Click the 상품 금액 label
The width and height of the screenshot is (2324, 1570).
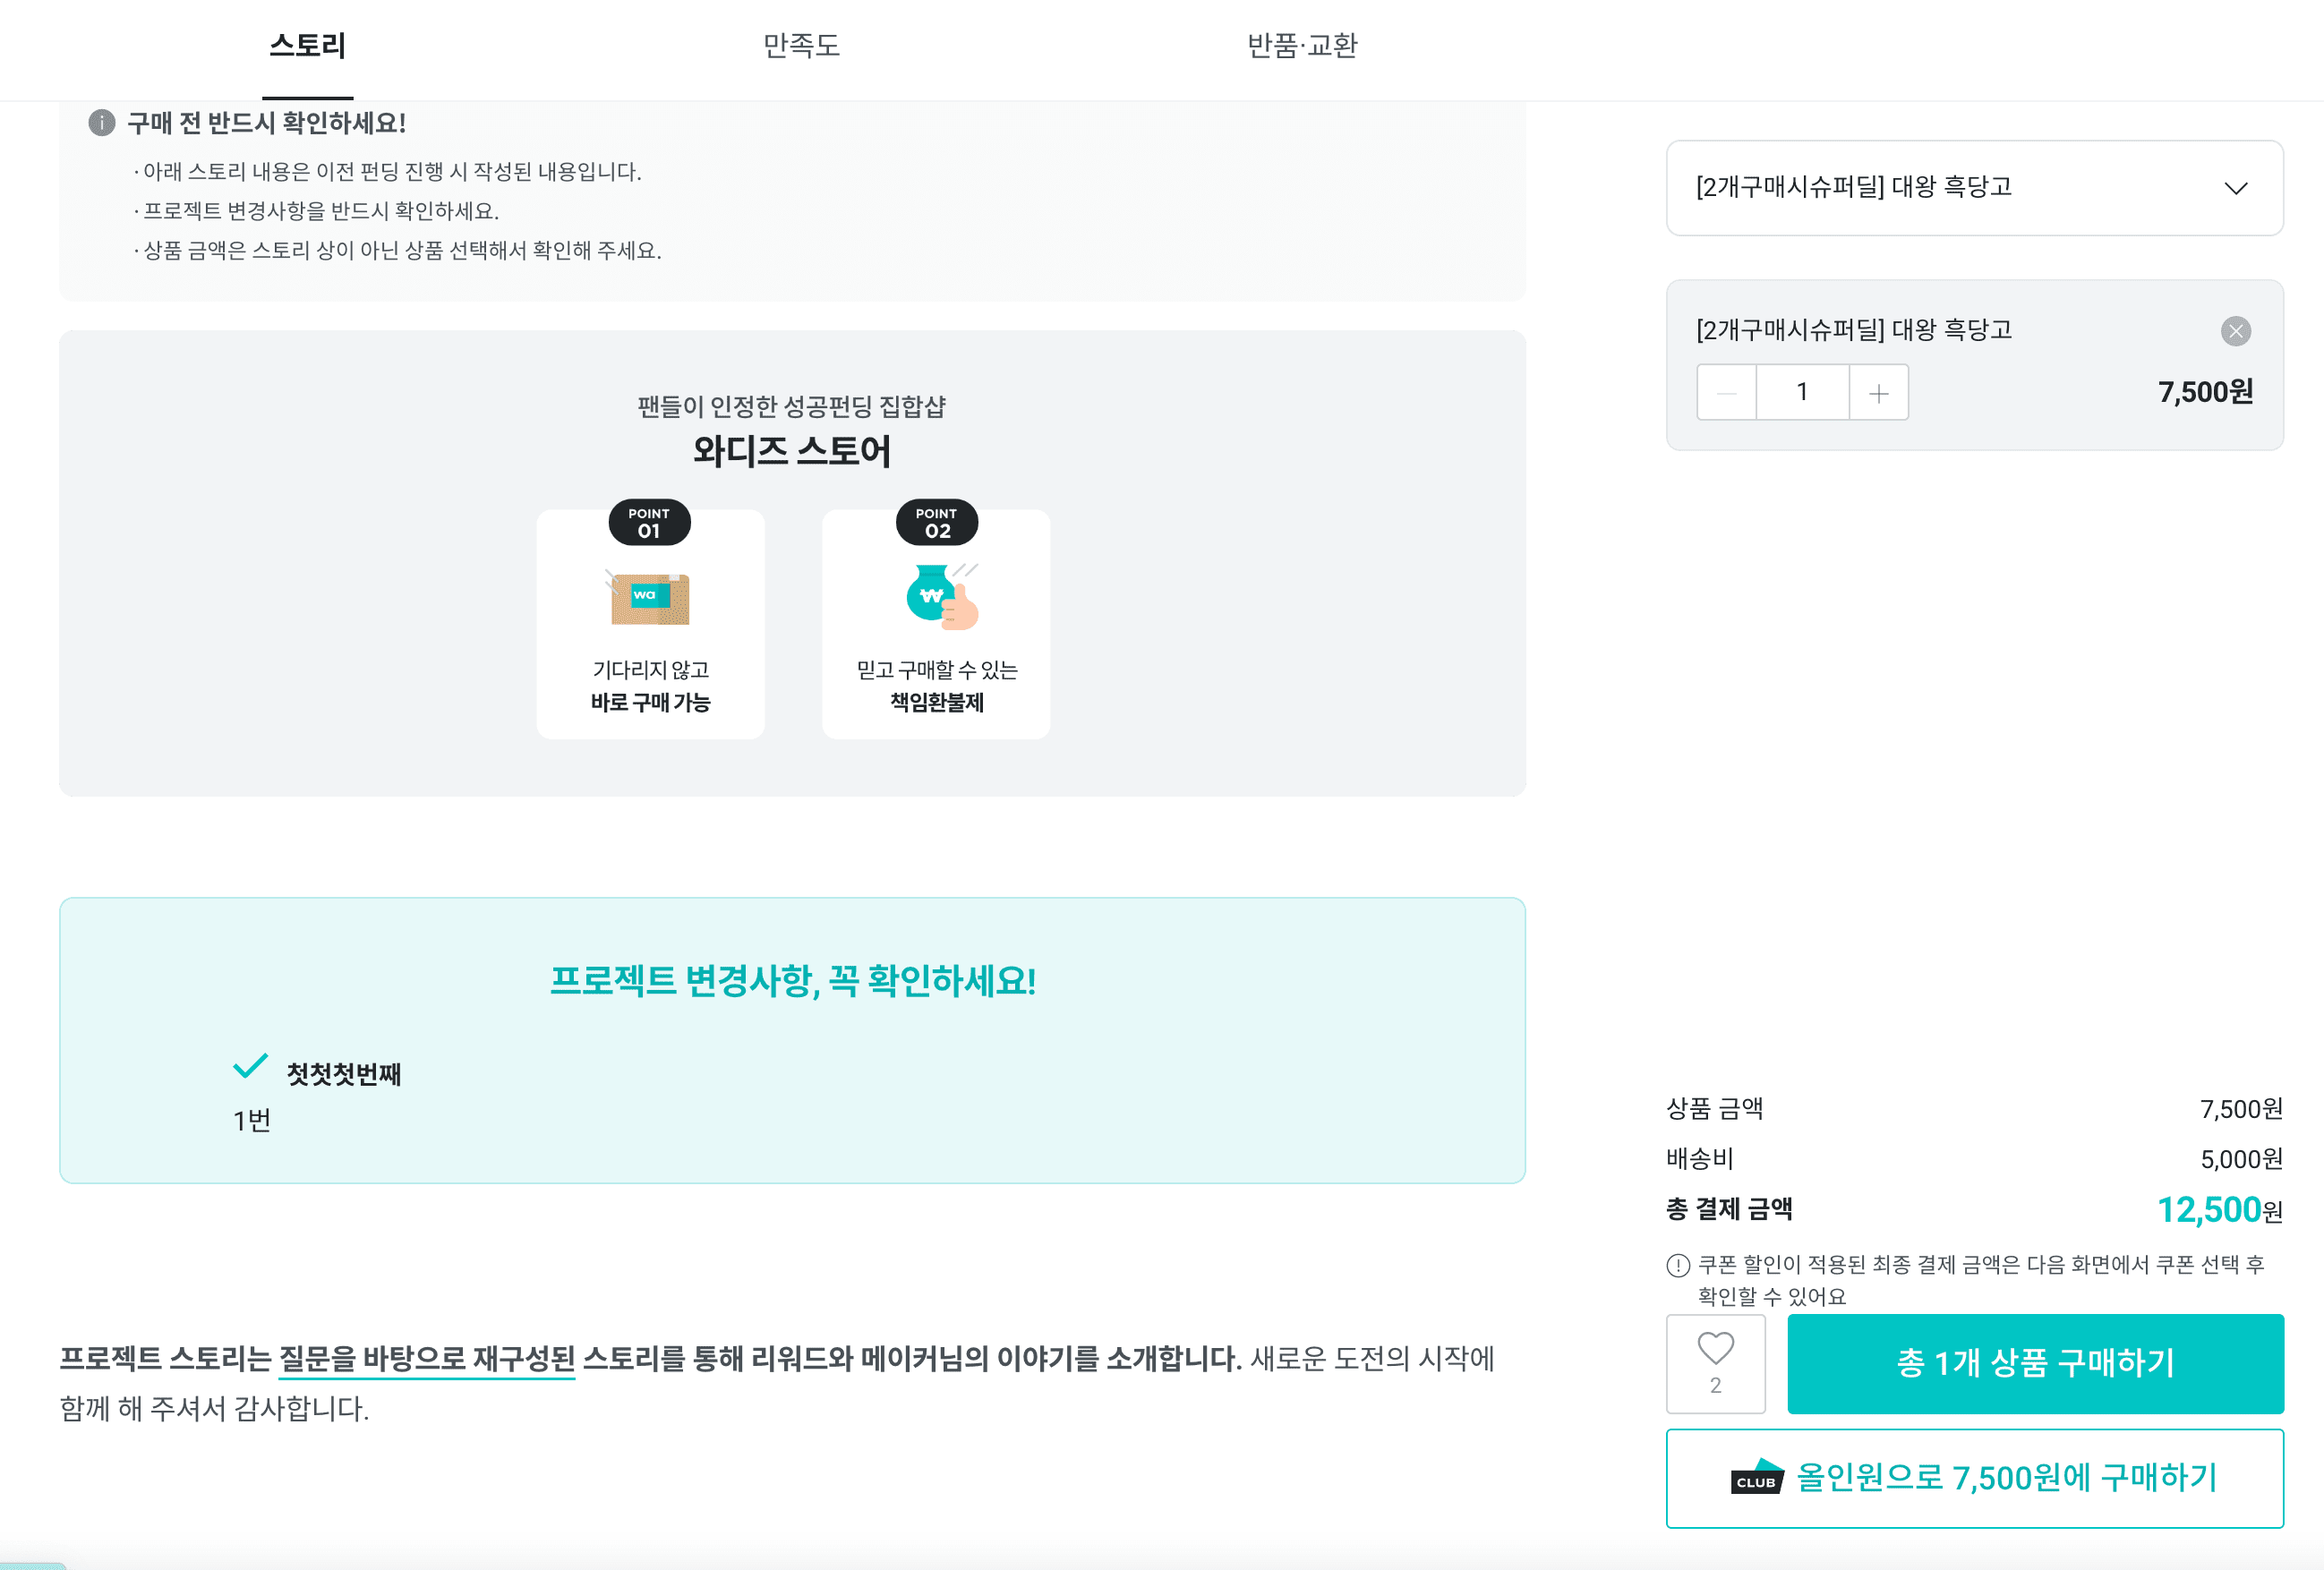(x=1714, y=1108)
